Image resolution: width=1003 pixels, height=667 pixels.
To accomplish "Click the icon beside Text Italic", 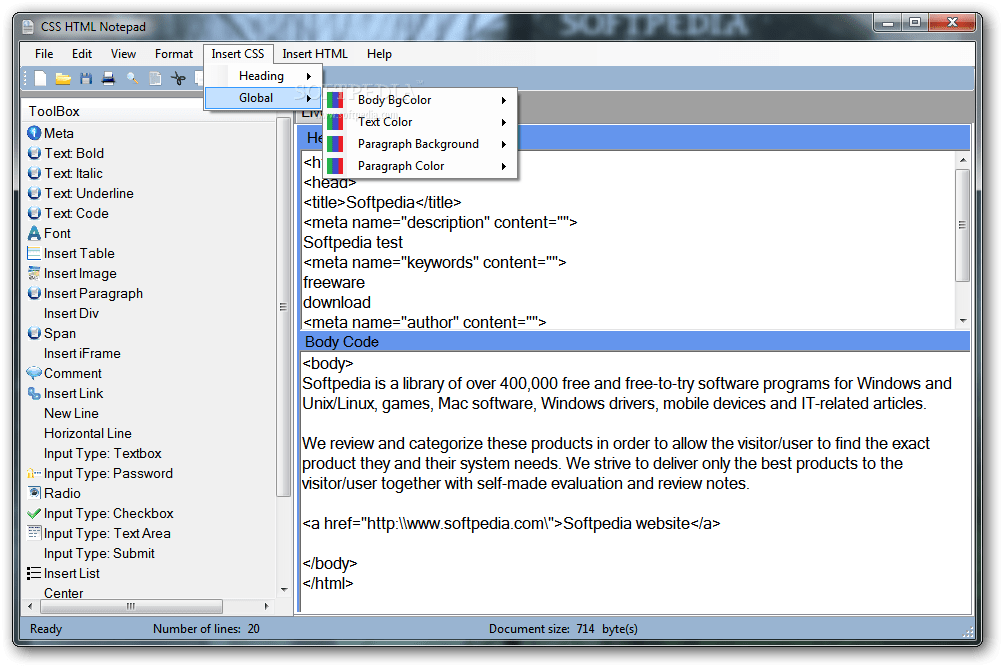I will (35, 173).
